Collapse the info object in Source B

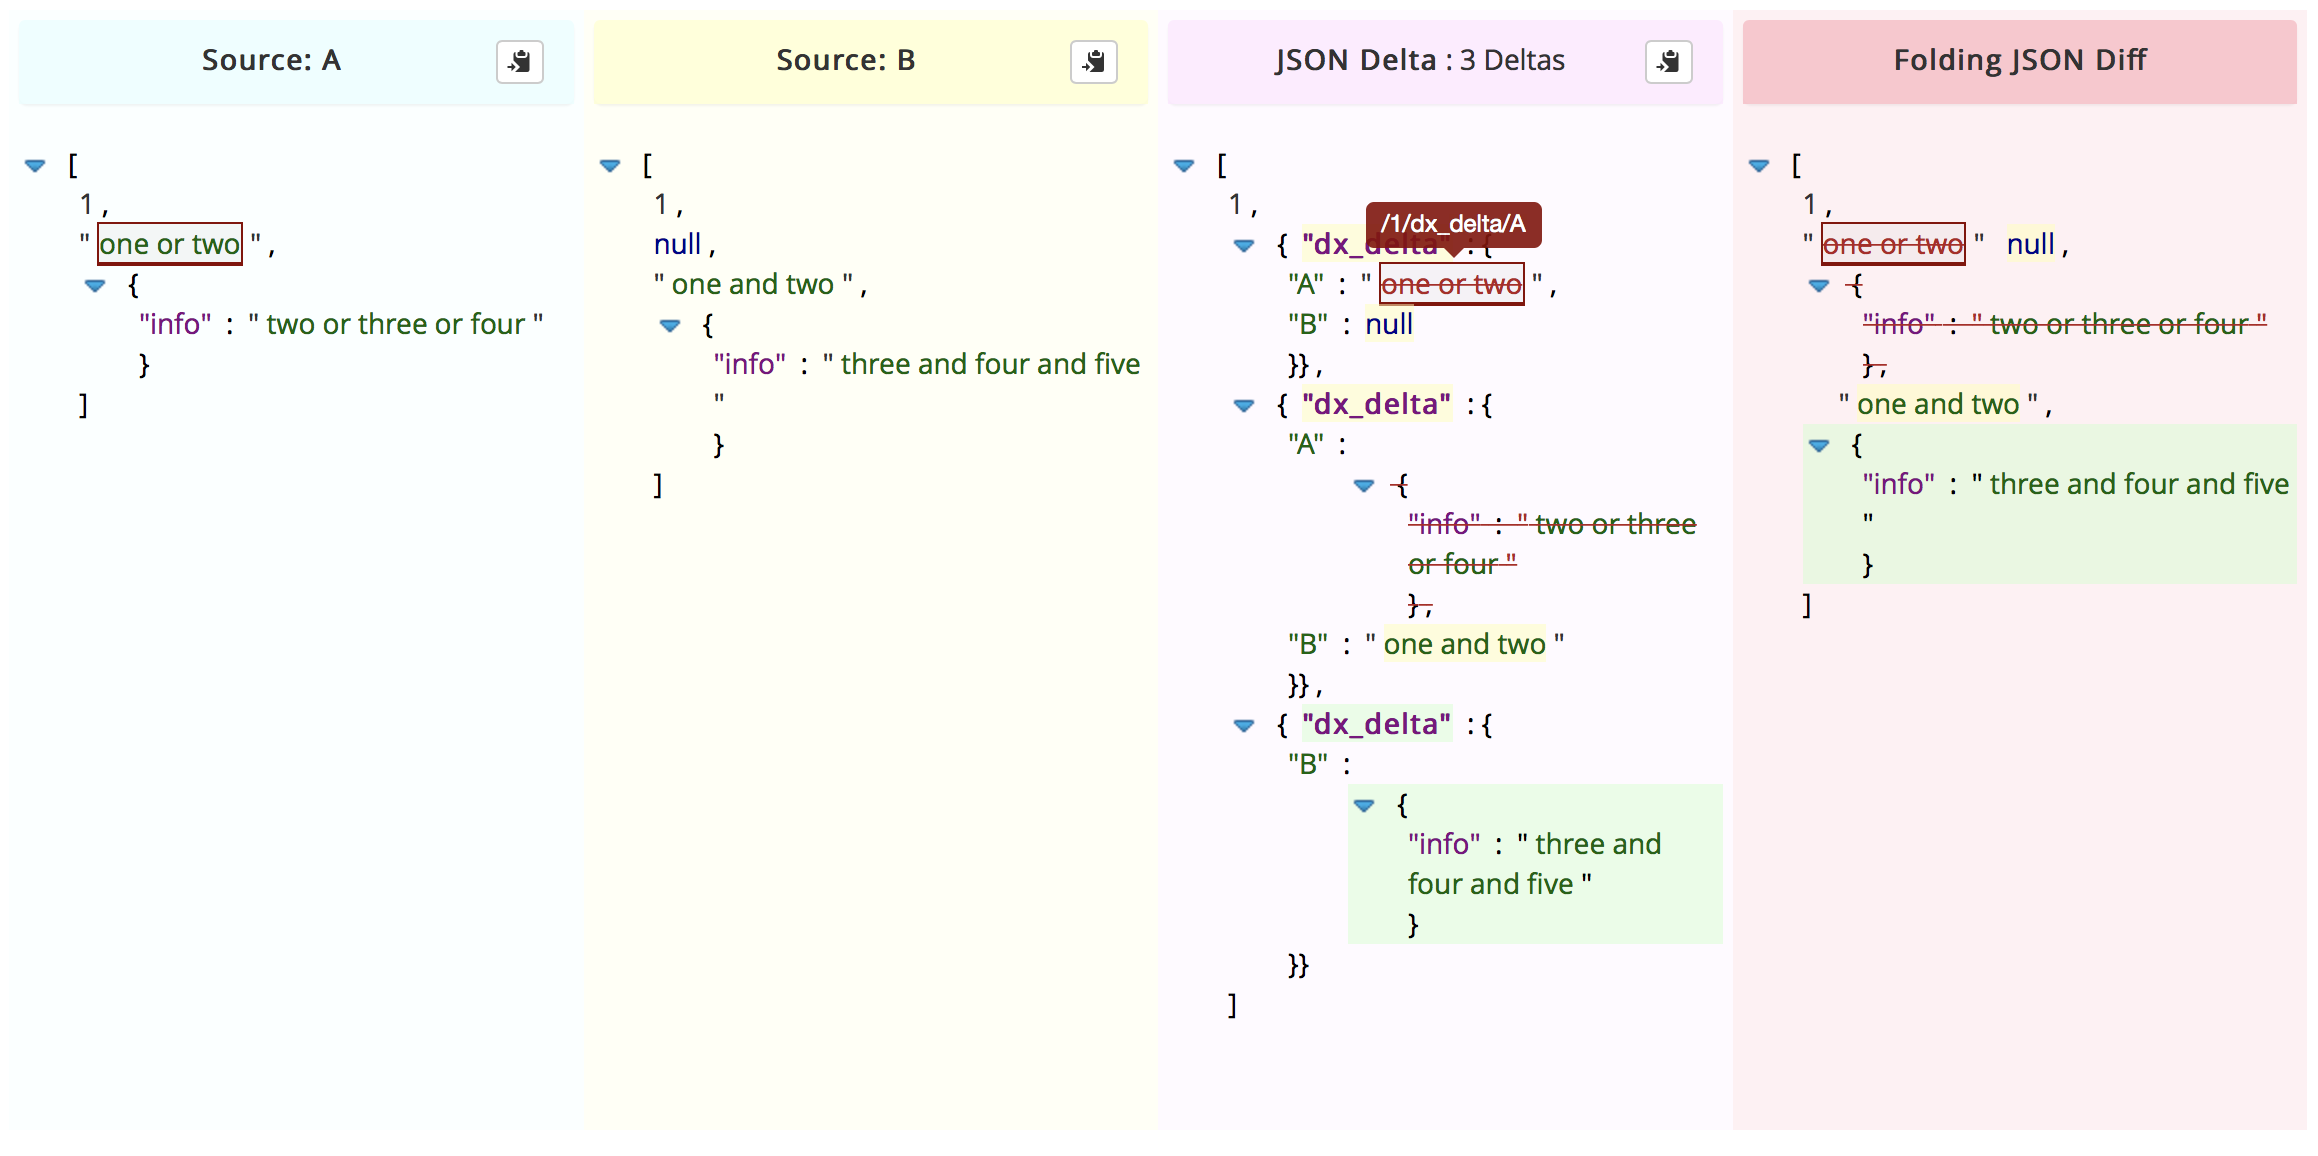coord(670,325)
